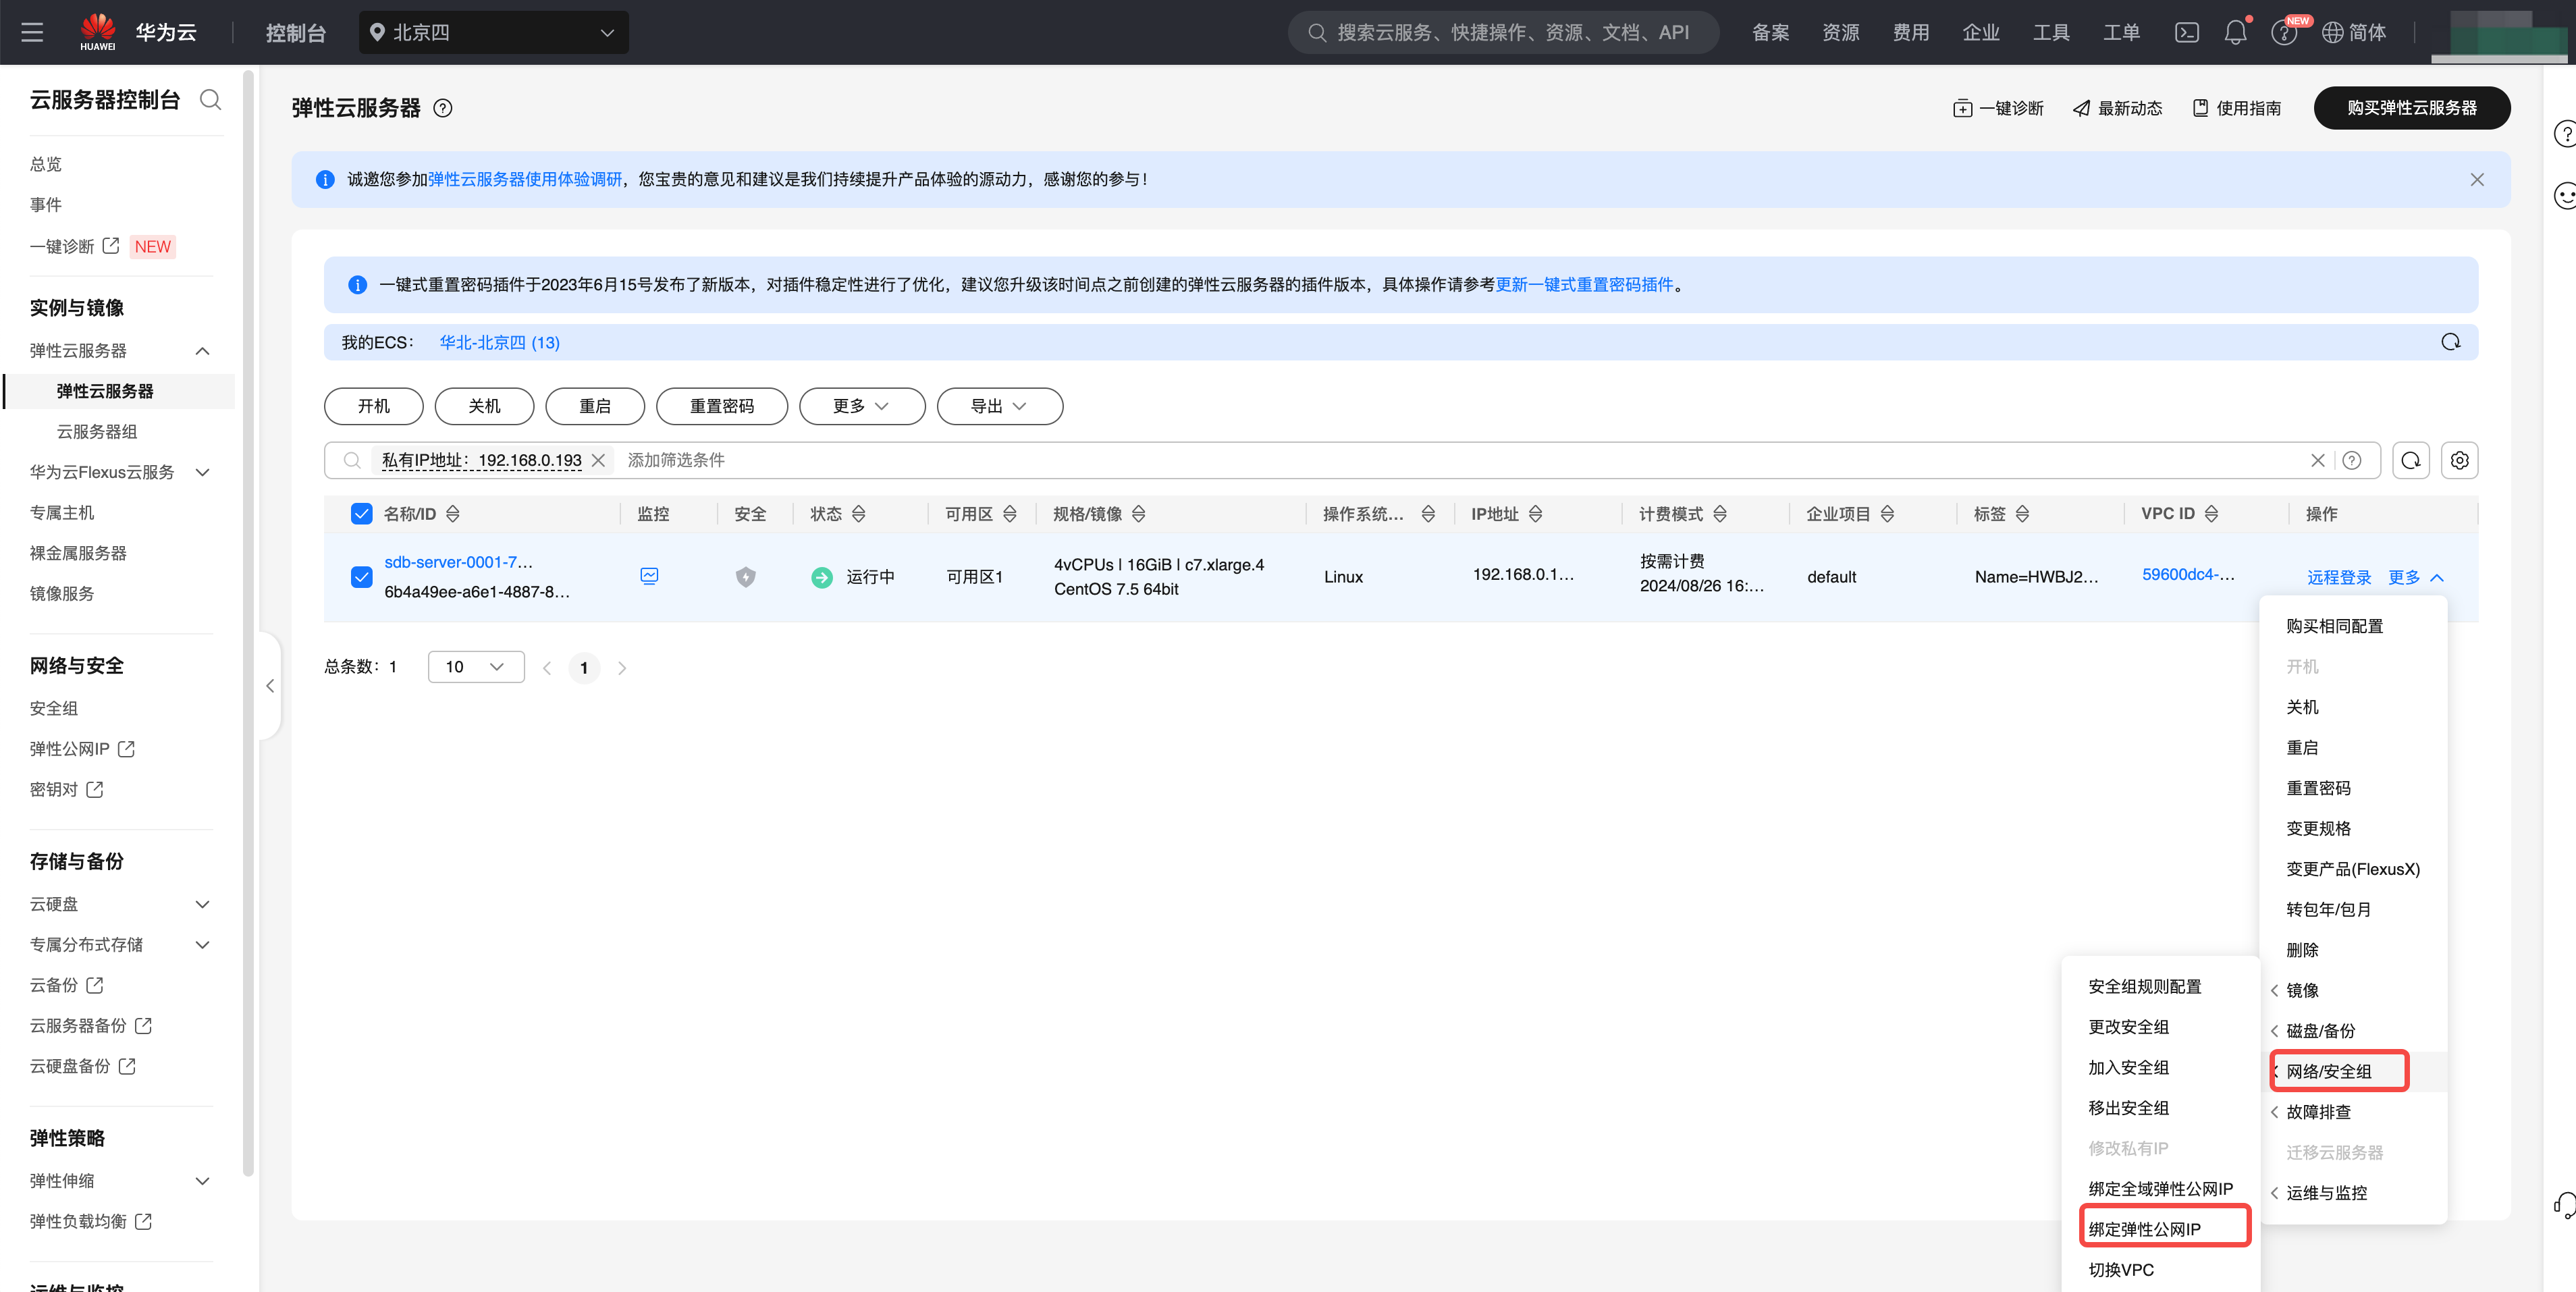Choose 重置密码 in the row menu

(2318, 788)
